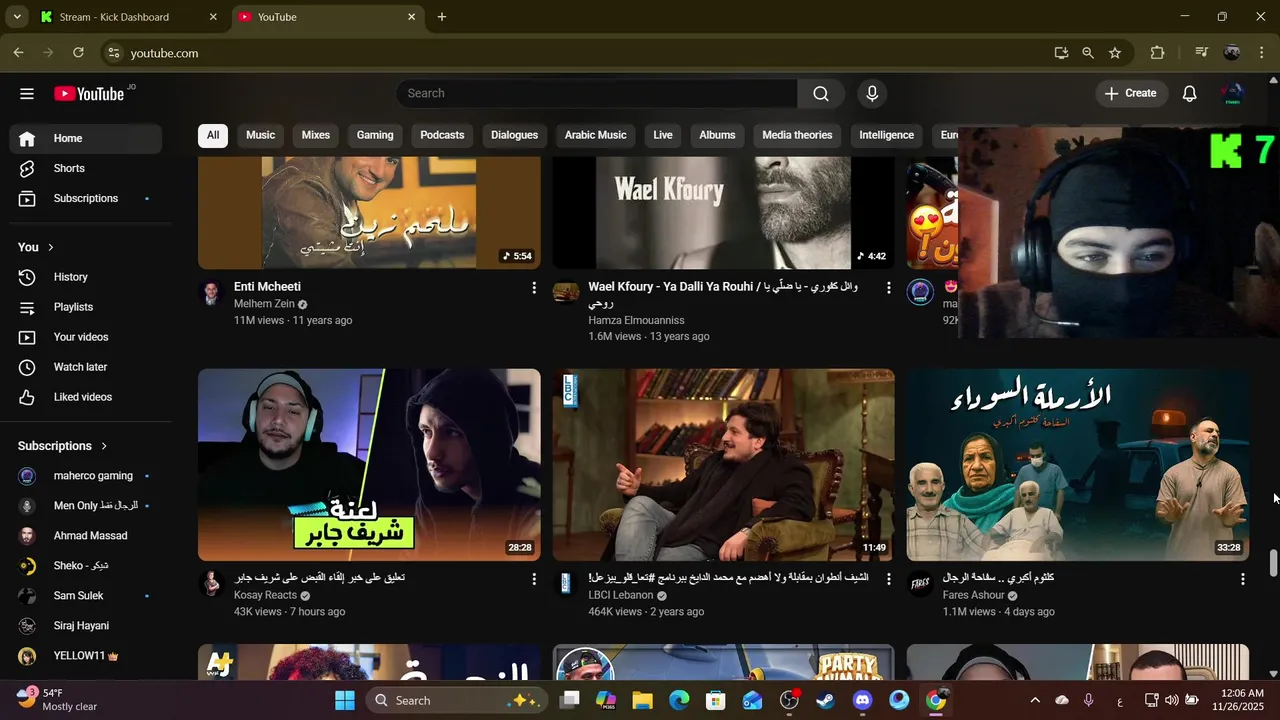Open options menu for Fares Ashour video

[x=1243, y=579]
